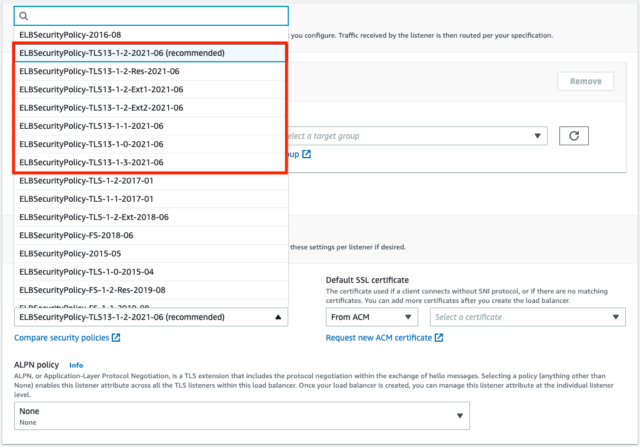
Task: Click the magnifier icon in the search box
Action: (x=24, y=16)
